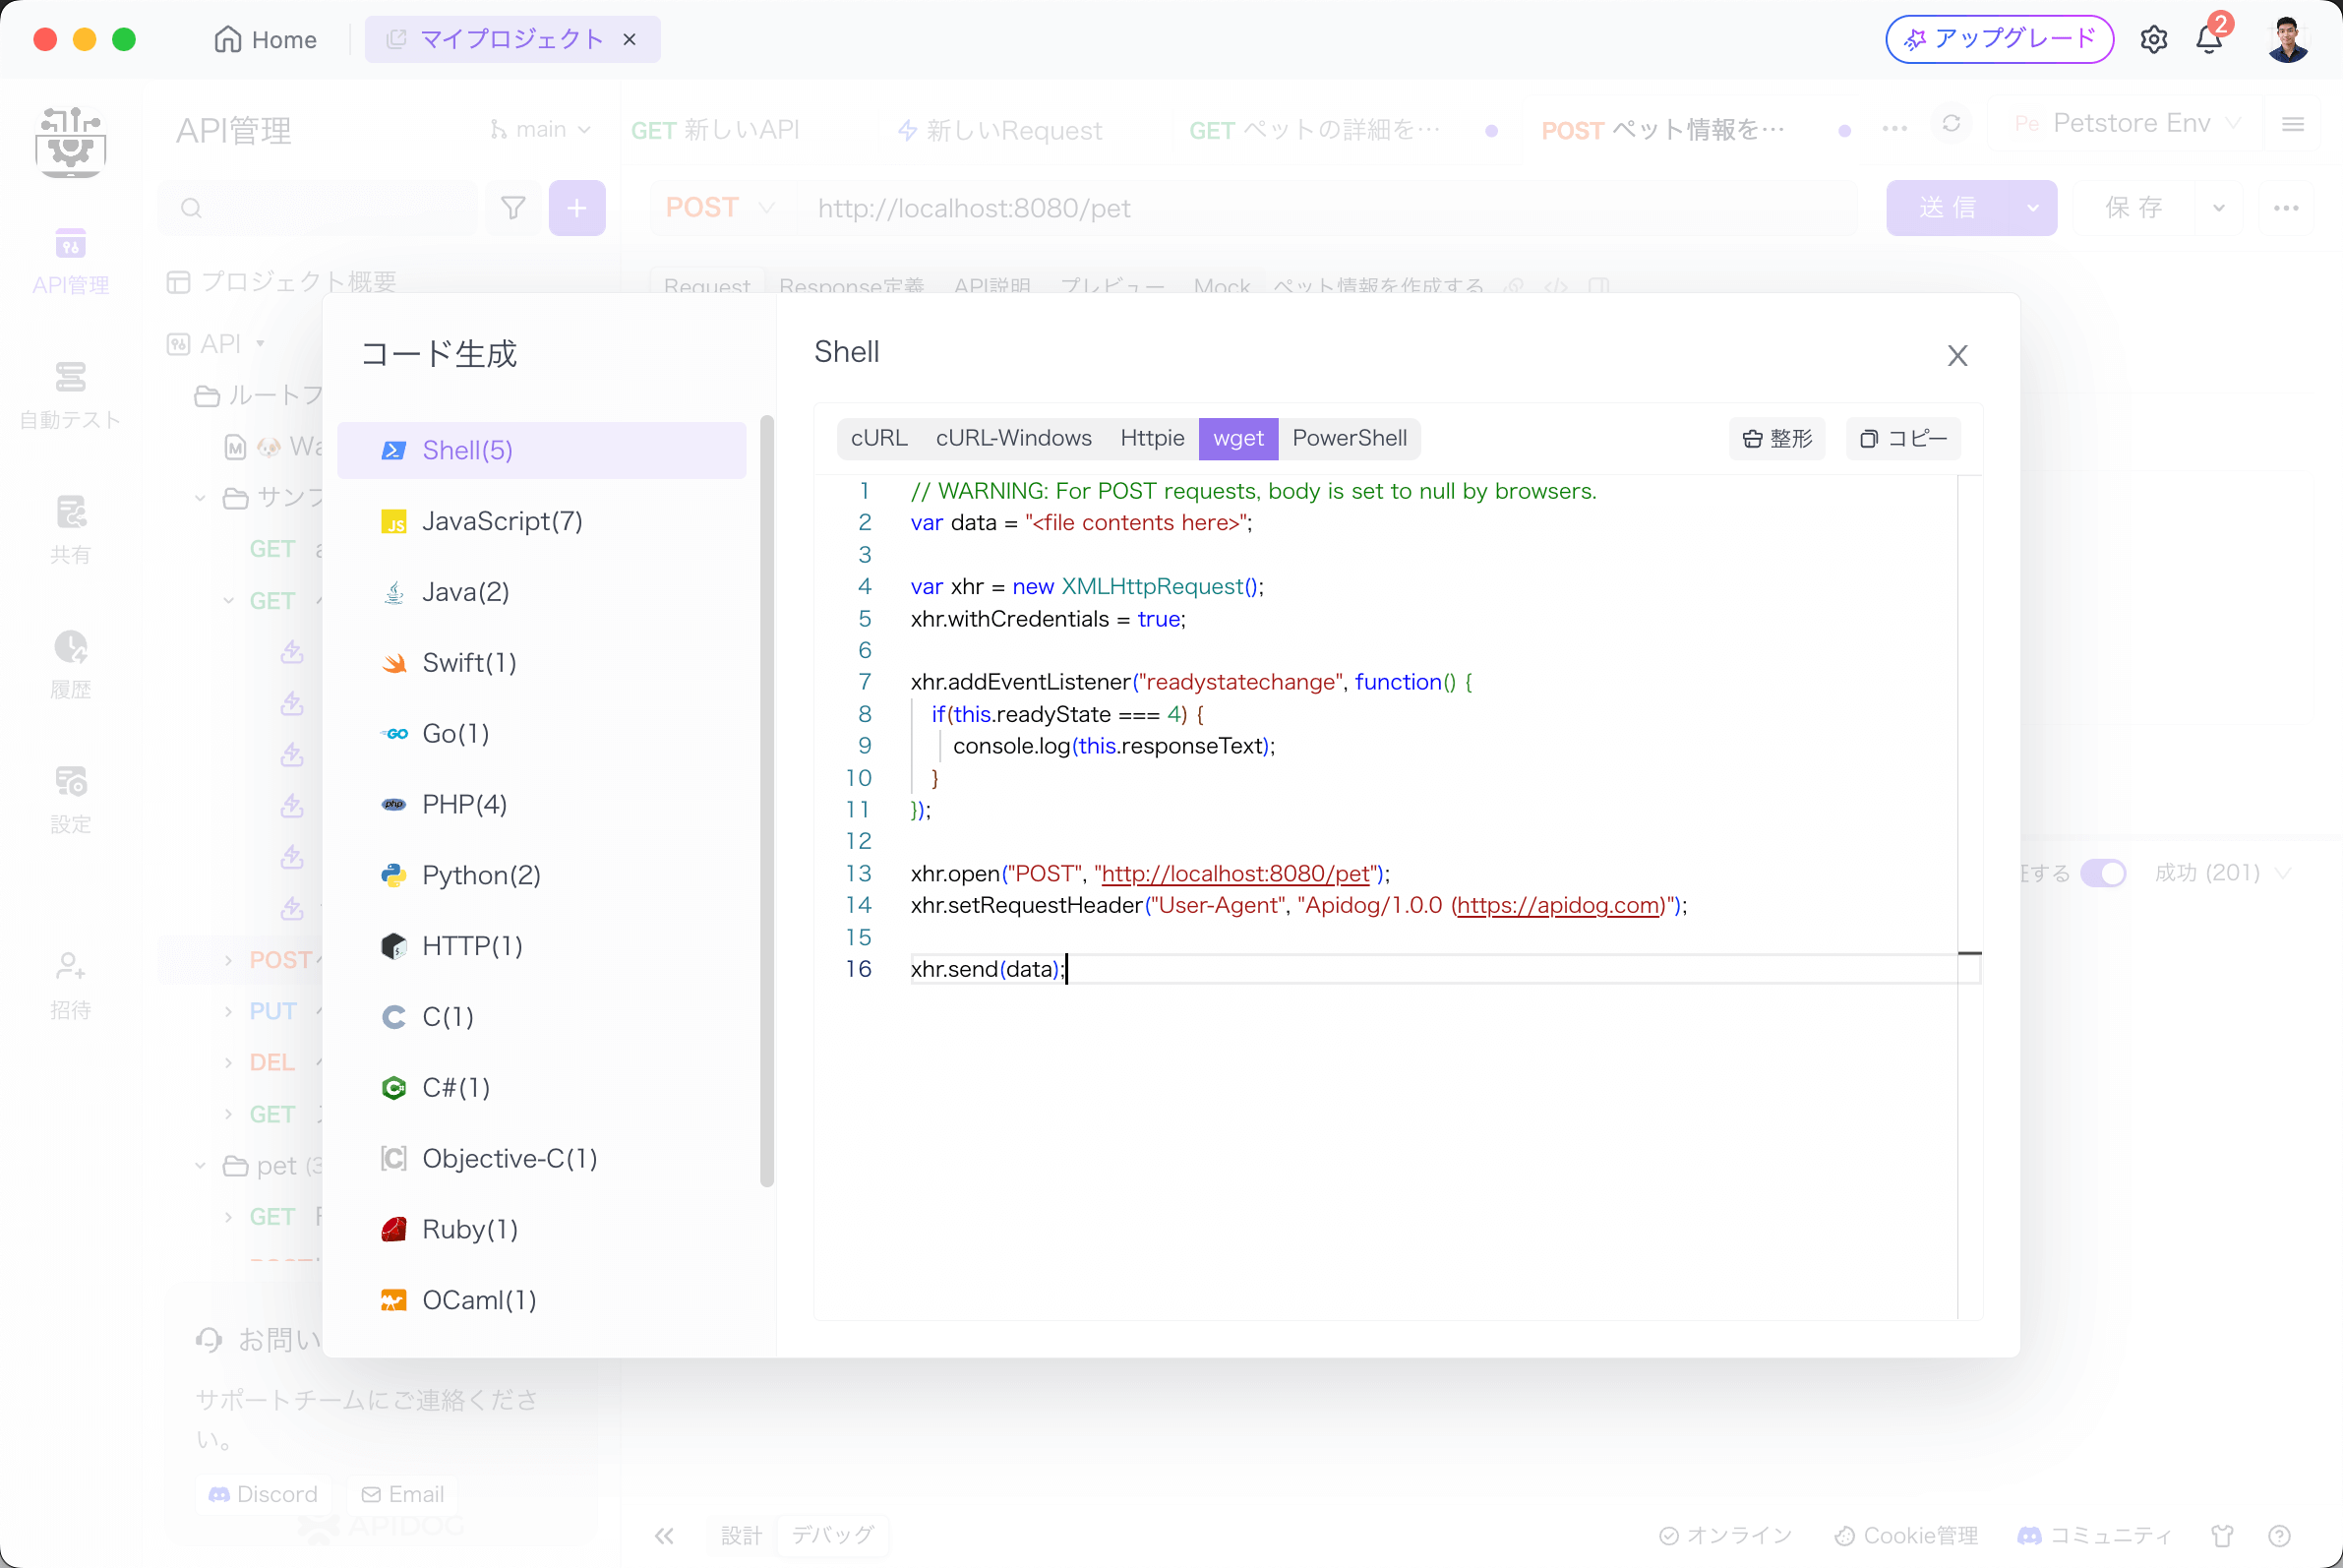Close the code generation dialog

(x=1957, y=355)
